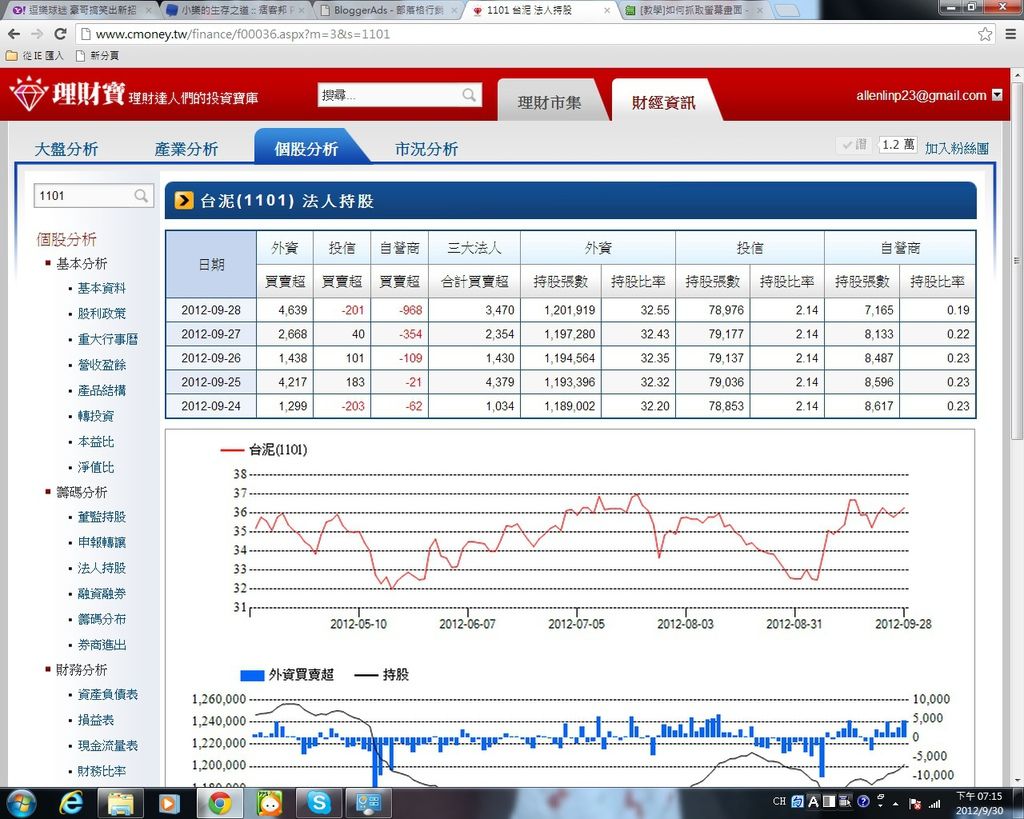Screen dimensions: 1024x819
Task: Click the browser forward arrow
Action: point(37,34)
